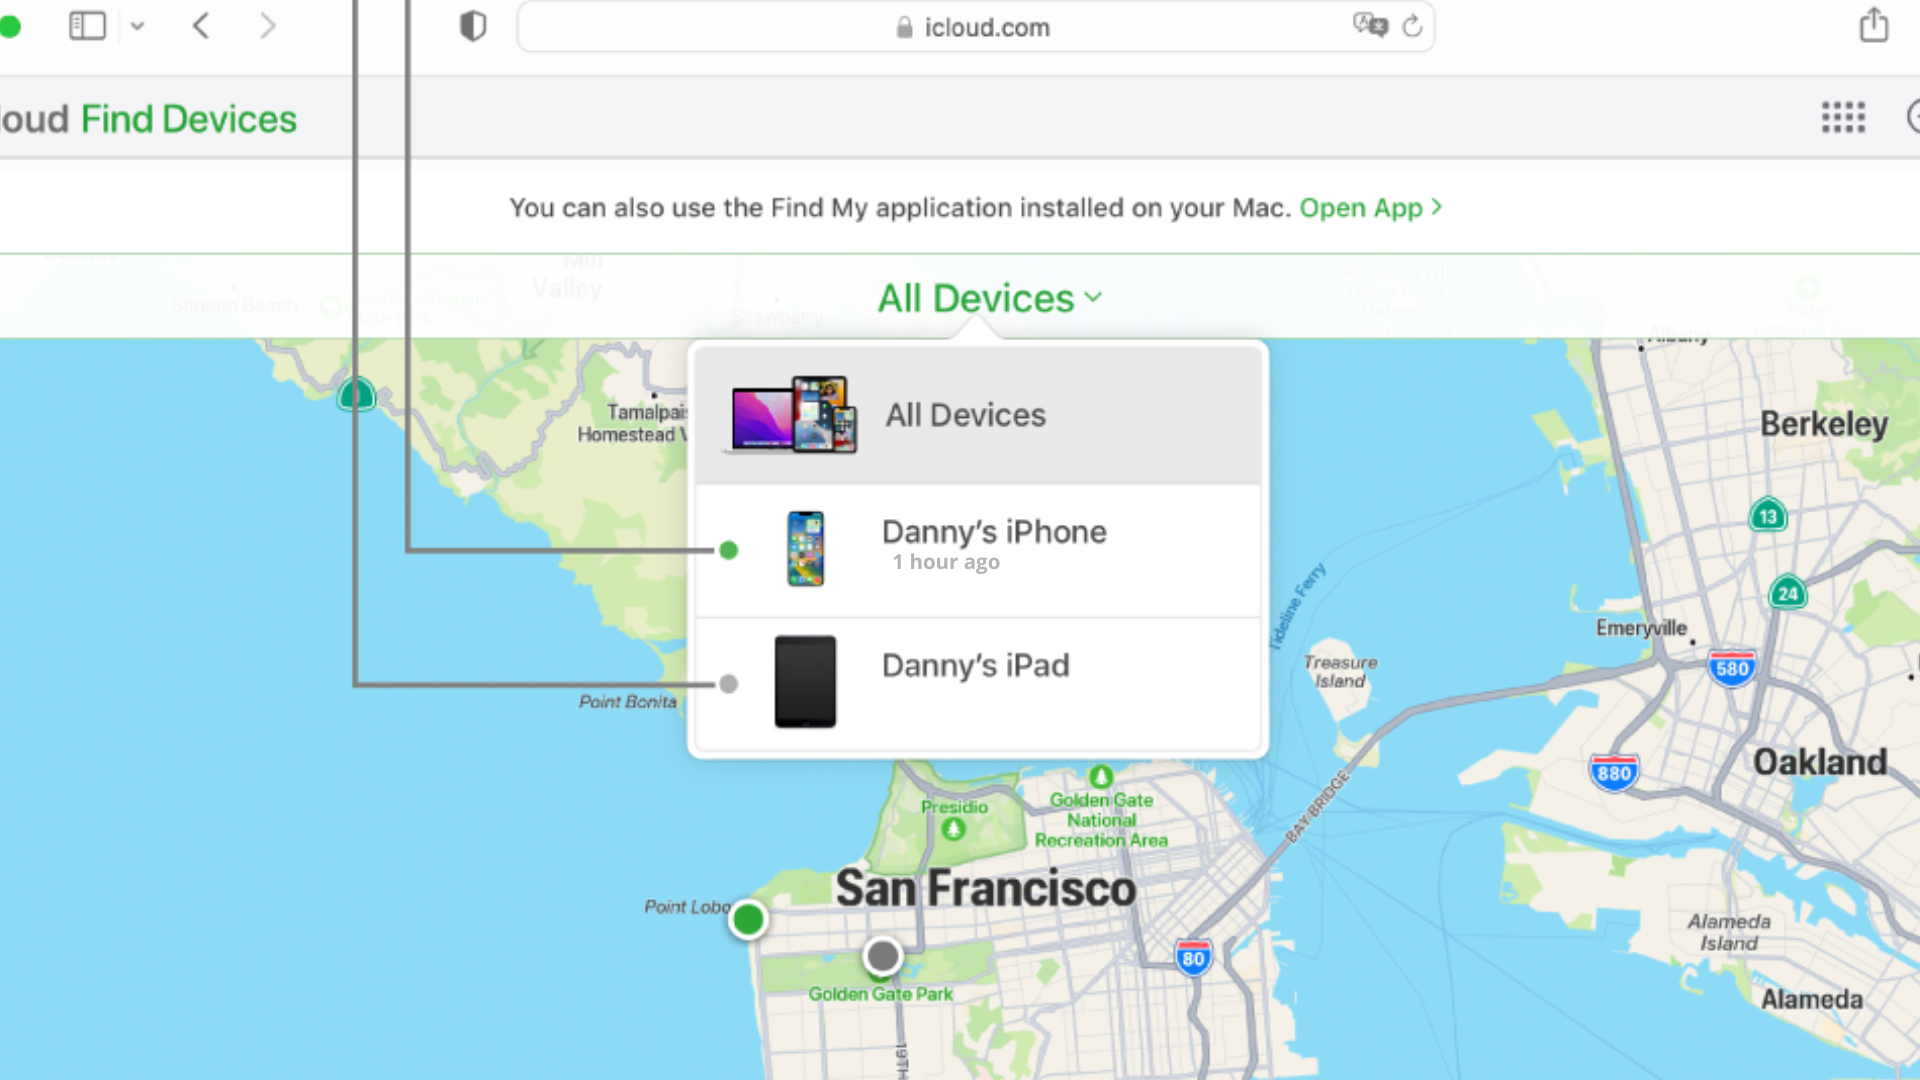
Task: Expand the All Devices dropdown menu
Action: click(x=989, y=297)
